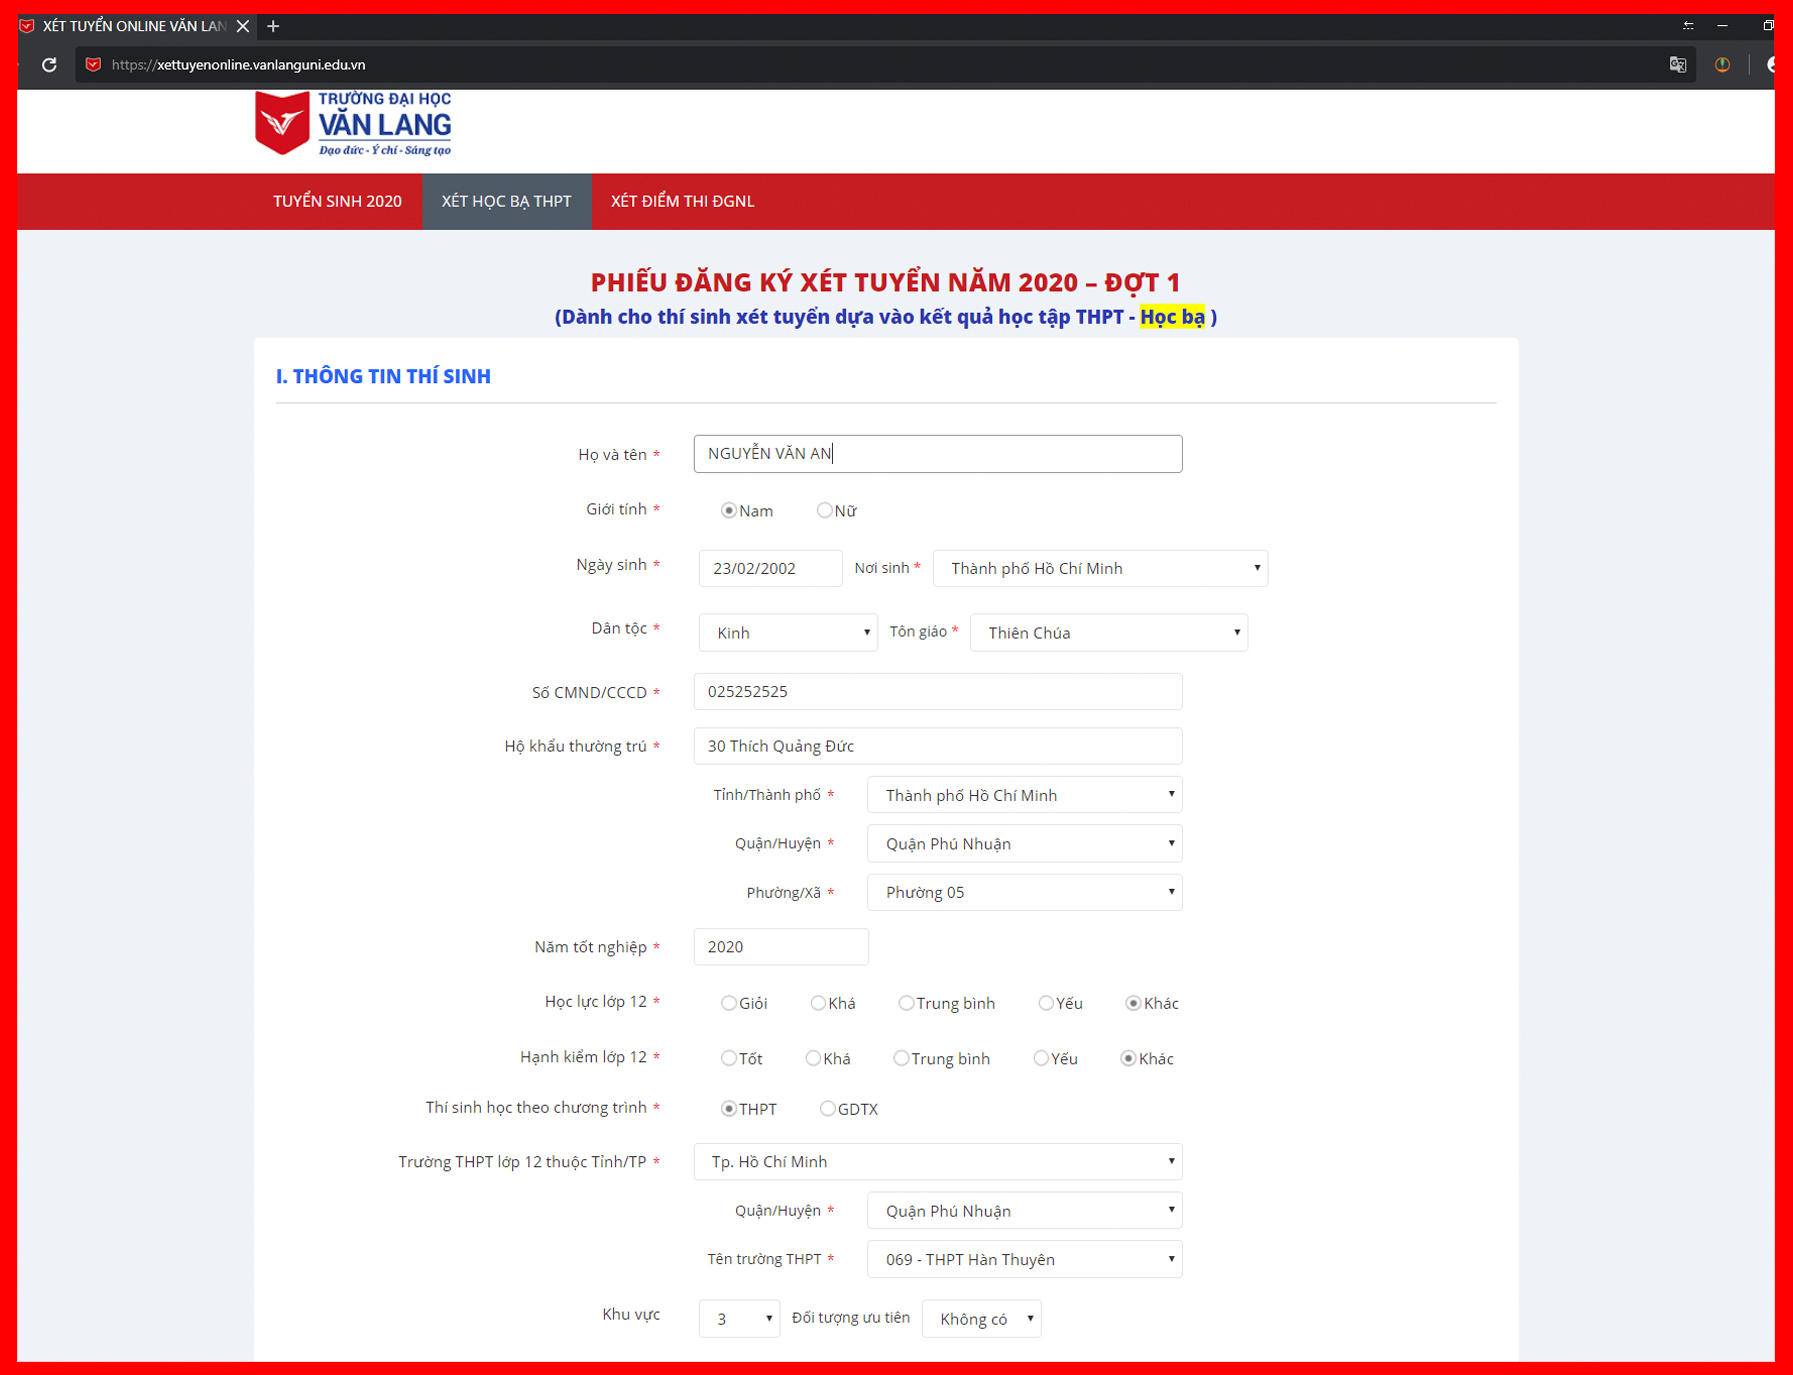Viewport: 1793px width, 1375px height.
Task: Choose Trung bình for Học lực lớp 12
Action: 906,1003
